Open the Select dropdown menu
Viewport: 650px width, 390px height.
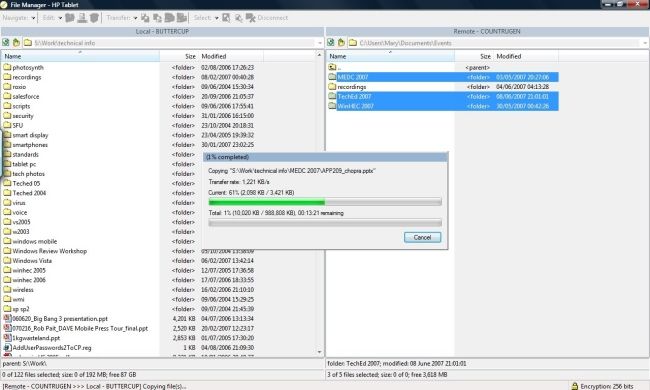[206, 18]
